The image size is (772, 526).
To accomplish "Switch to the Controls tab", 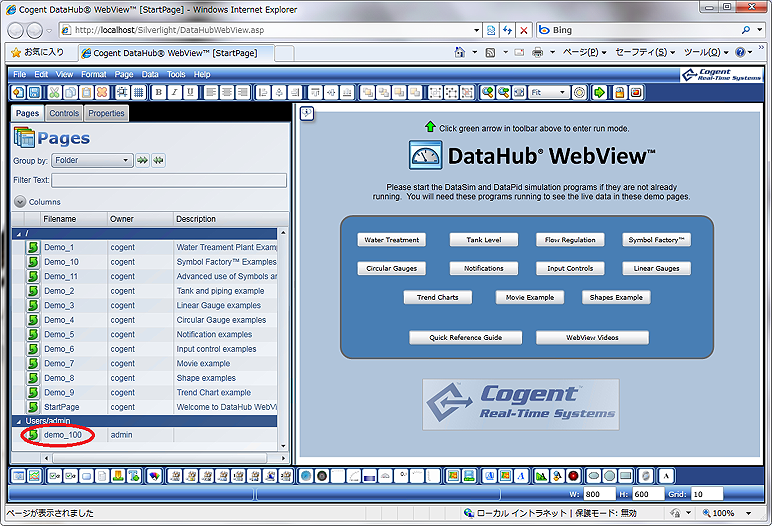I will click(64, 113).
